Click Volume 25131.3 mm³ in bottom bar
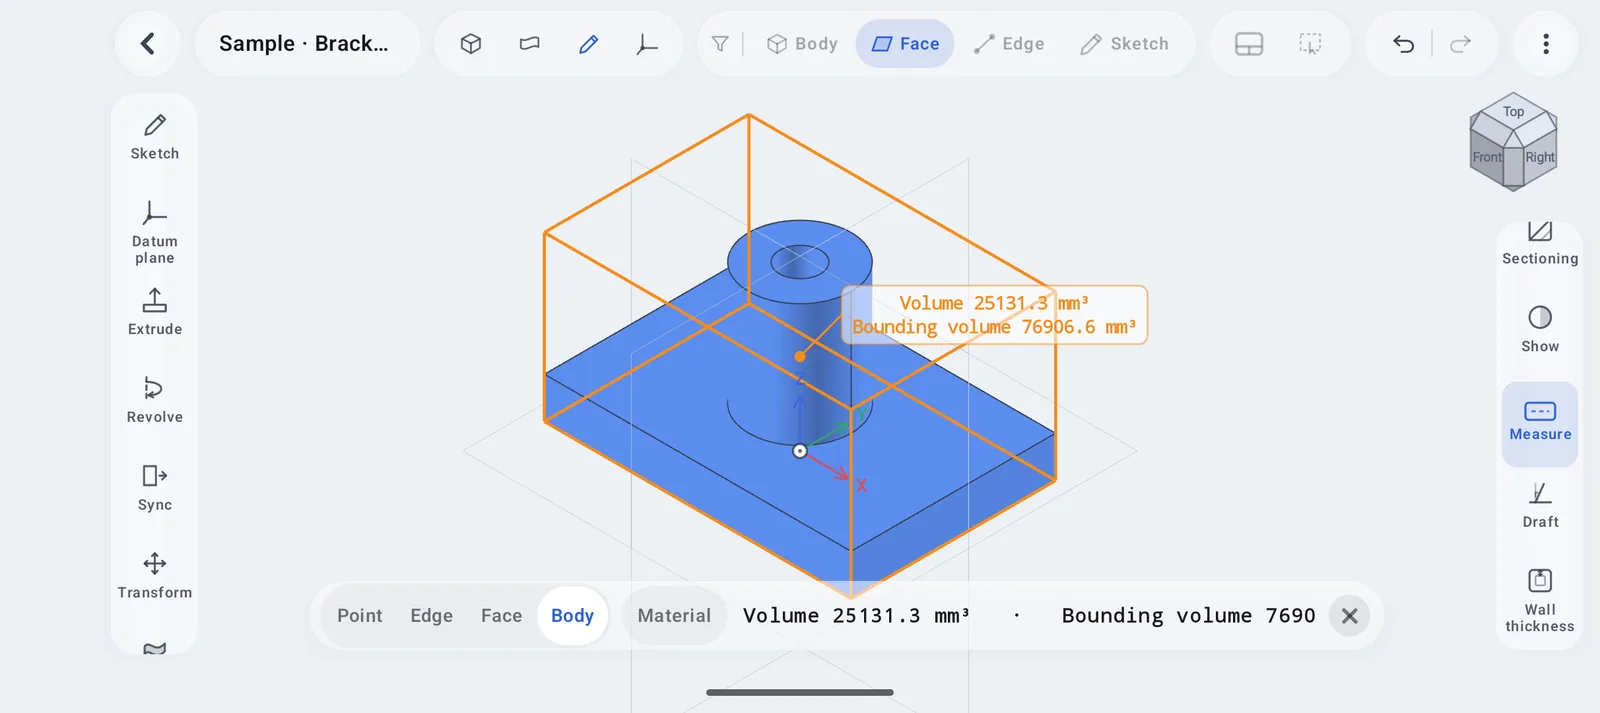The height and width of the screenshot is (713, 1600). click(856, 616)
